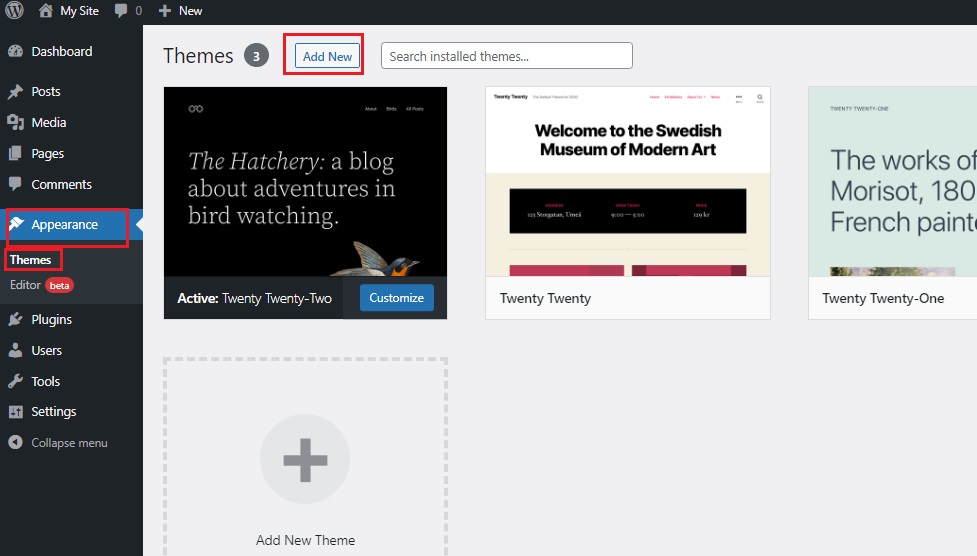Open the Plugins menu
977x556 pixels.
coord(51,320)
